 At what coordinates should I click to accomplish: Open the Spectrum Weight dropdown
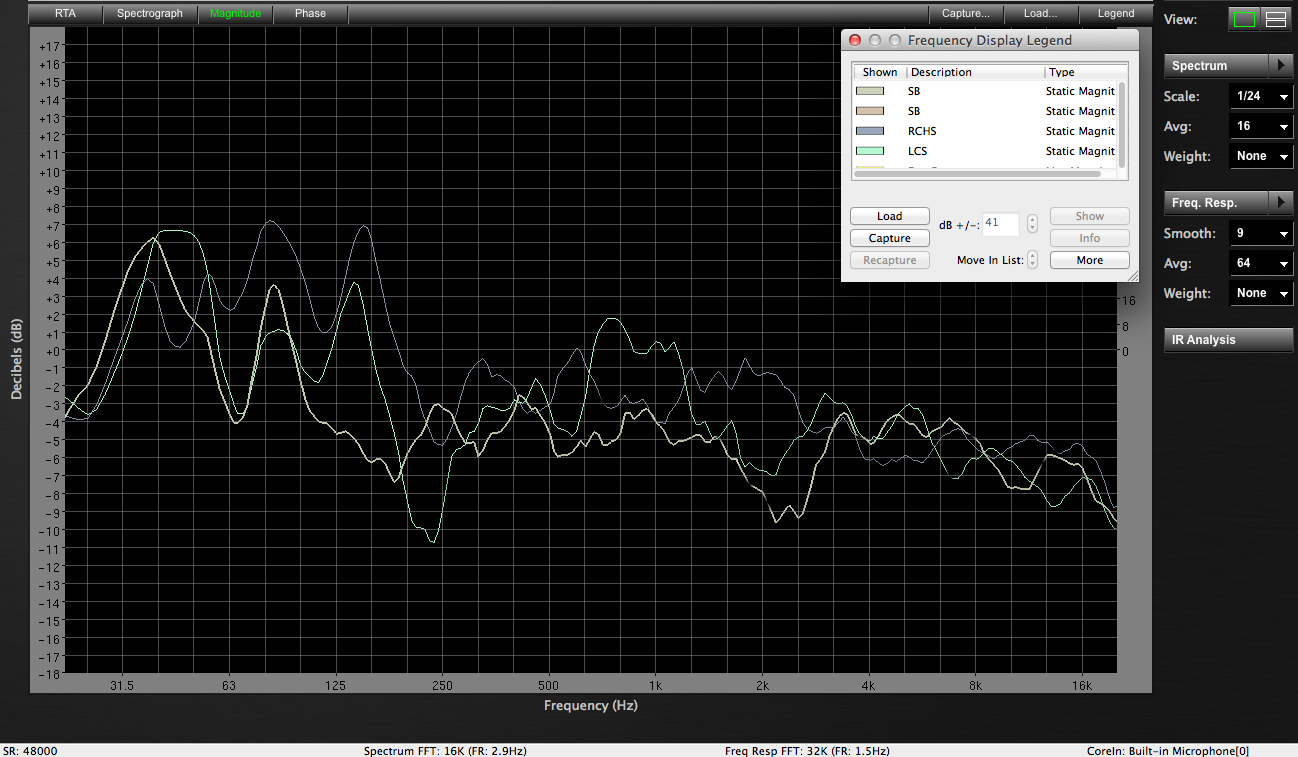(x=1261, y=156)
